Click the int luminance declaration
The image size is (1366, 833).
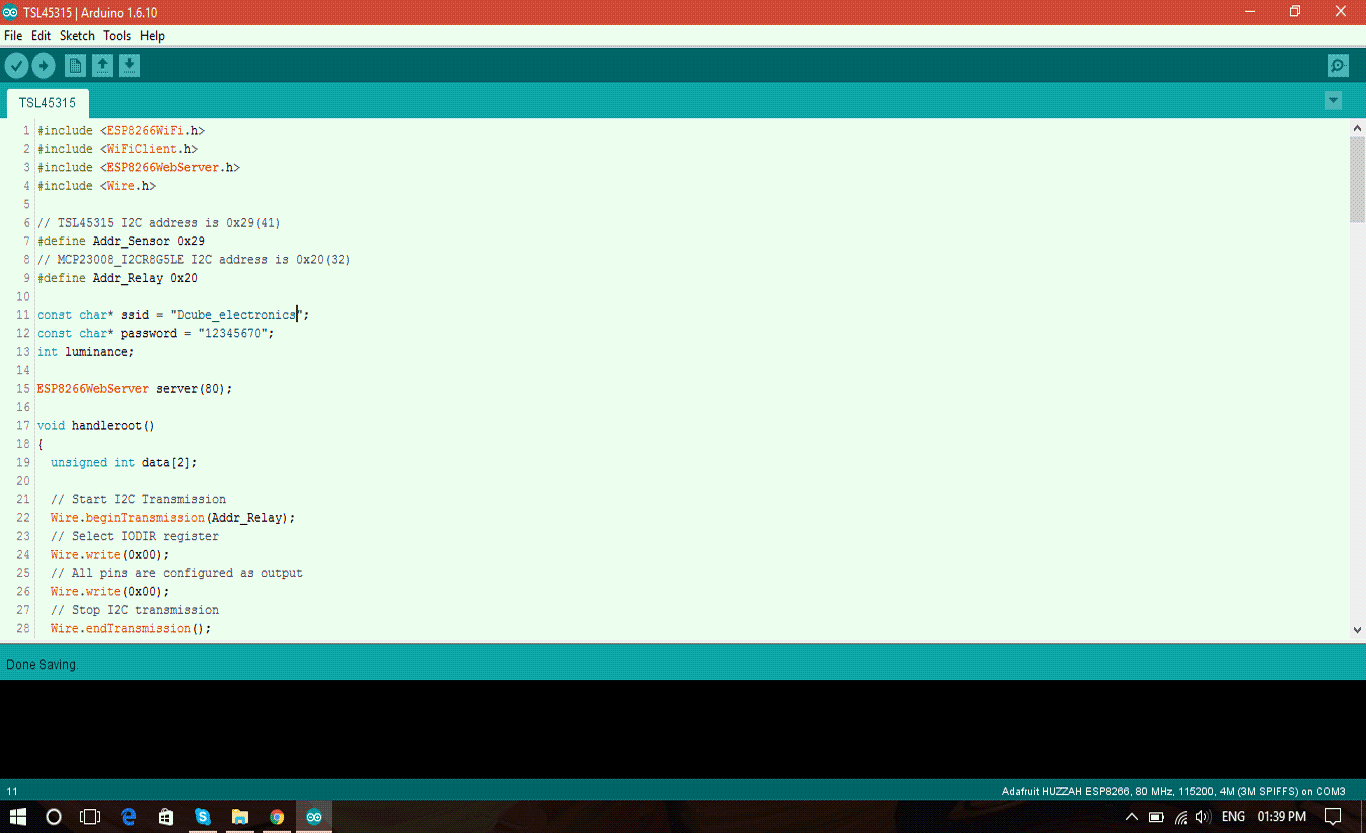(85, 352)
